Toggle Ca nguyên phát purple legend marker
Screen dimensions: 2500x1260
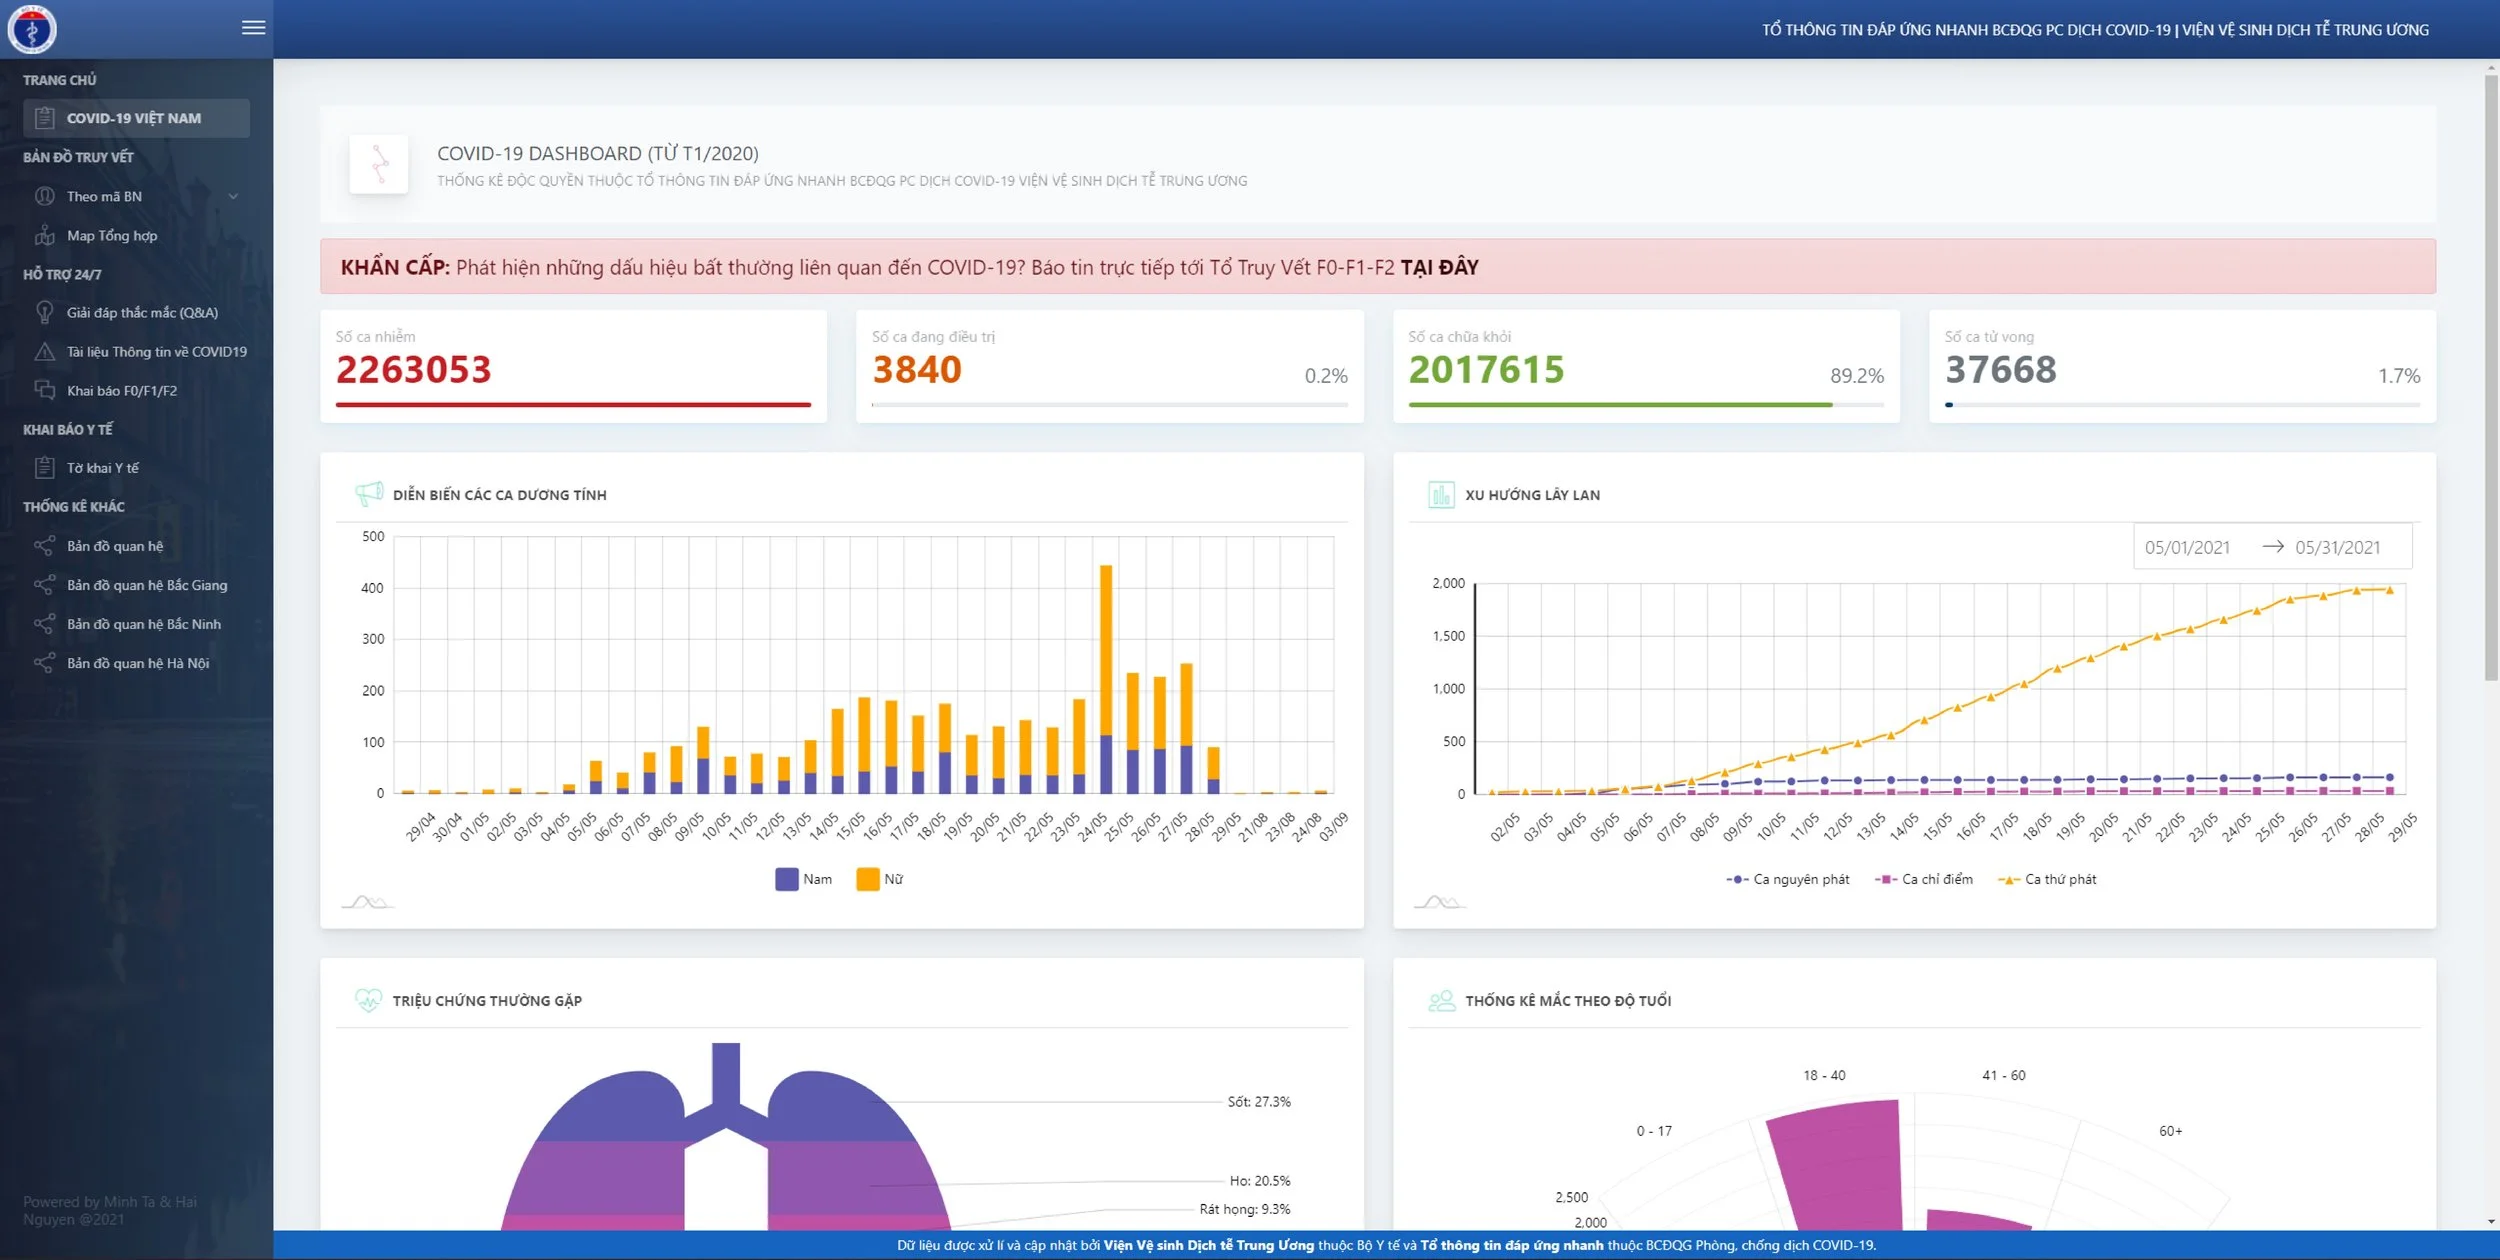[x=1737, y=879]
